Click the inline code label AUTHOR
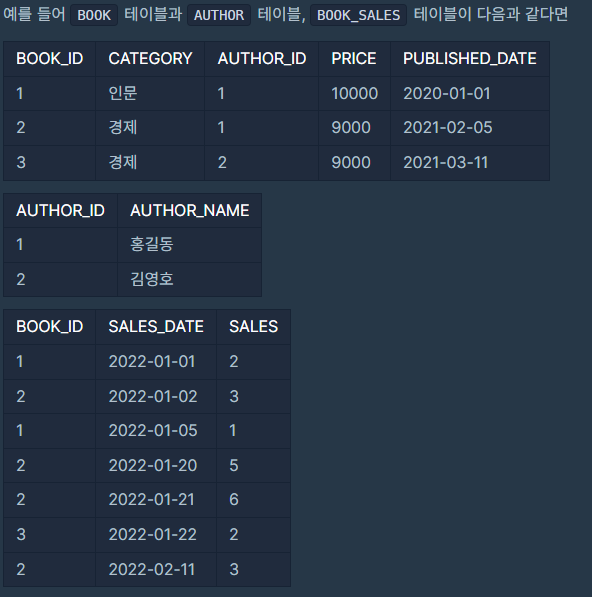Screen dimensions: 592x597 click(x=219, y=15)
